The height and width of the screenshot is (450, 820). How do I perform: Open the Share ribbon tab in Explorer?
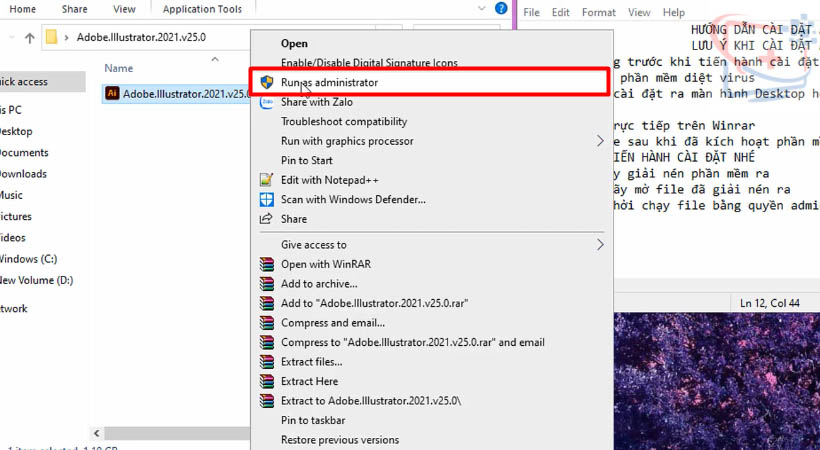(74, 9)
